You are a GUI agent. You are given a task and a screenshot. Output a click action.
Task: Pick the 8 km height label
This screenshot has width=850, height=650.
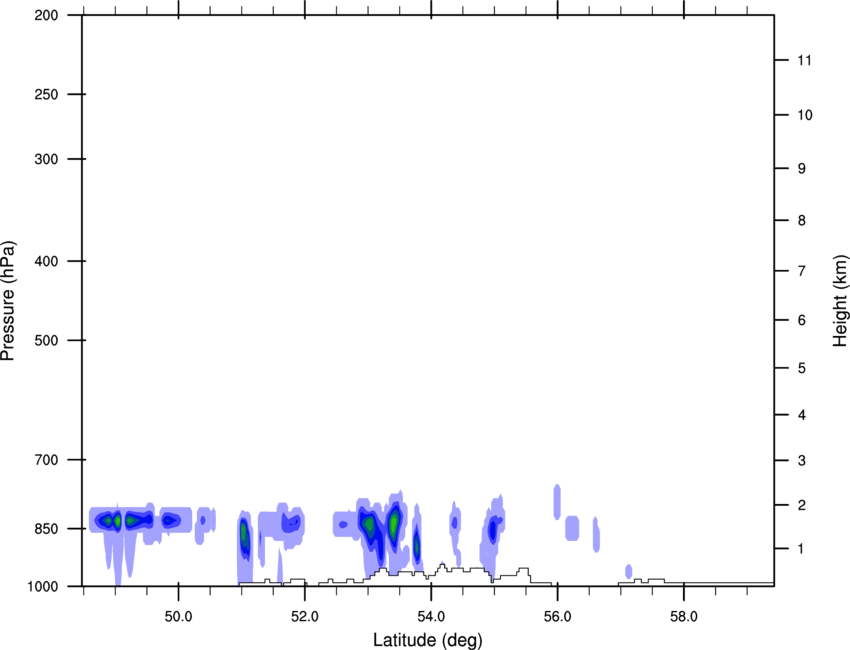pos(801,221)
